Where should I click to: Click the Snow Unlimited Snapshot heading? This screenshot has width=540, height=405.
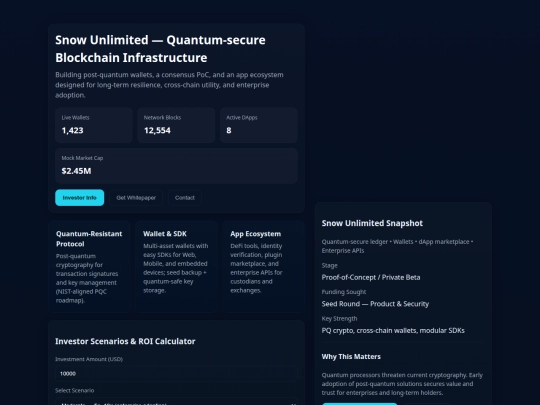click(372, 223)
